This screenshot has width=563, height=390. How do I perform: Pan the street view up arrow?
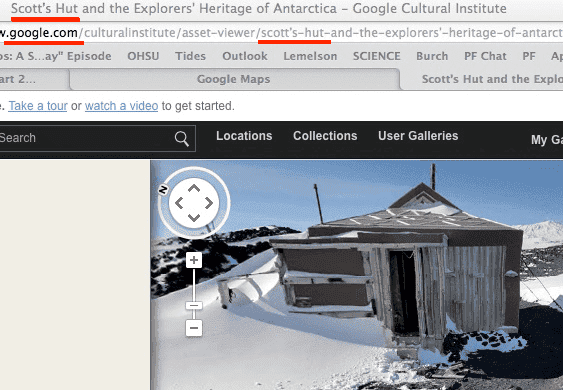point(194,188)
